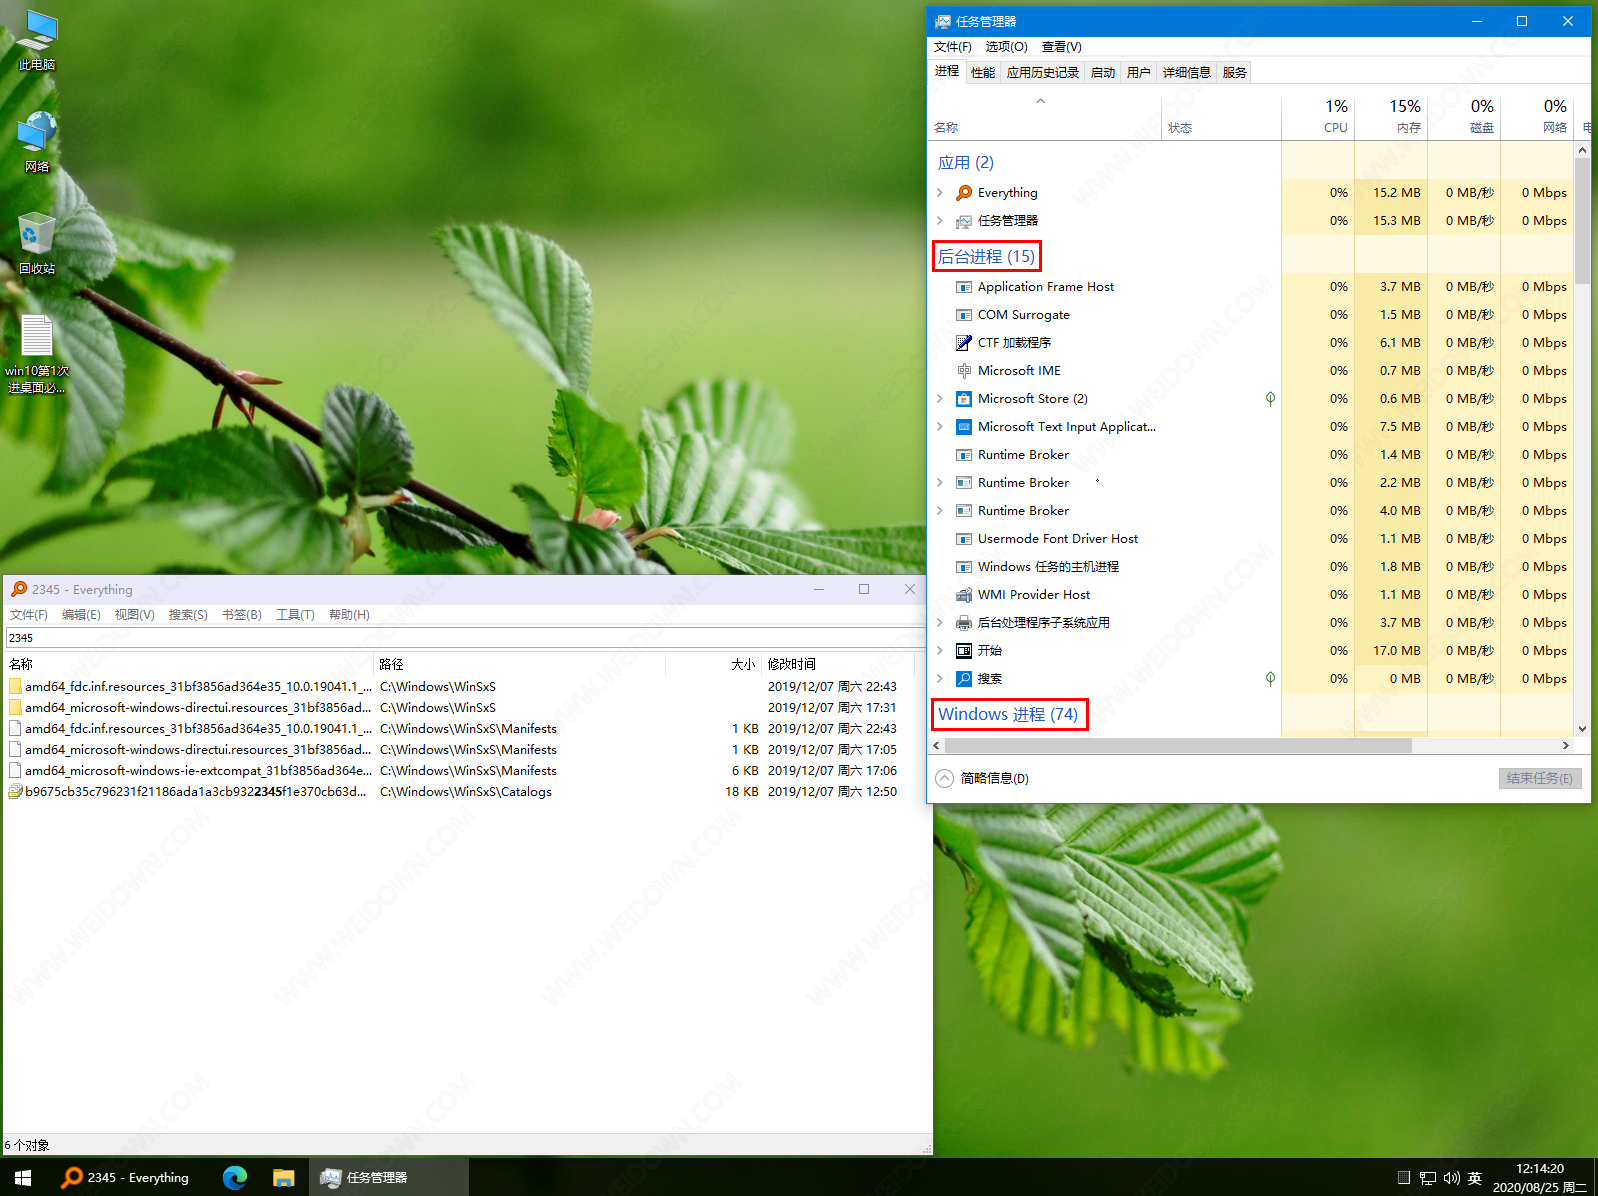Screen dimensions: 1598x1196
Task: Sort processes by 磁盘 column header
Action: click(1464, 117)
